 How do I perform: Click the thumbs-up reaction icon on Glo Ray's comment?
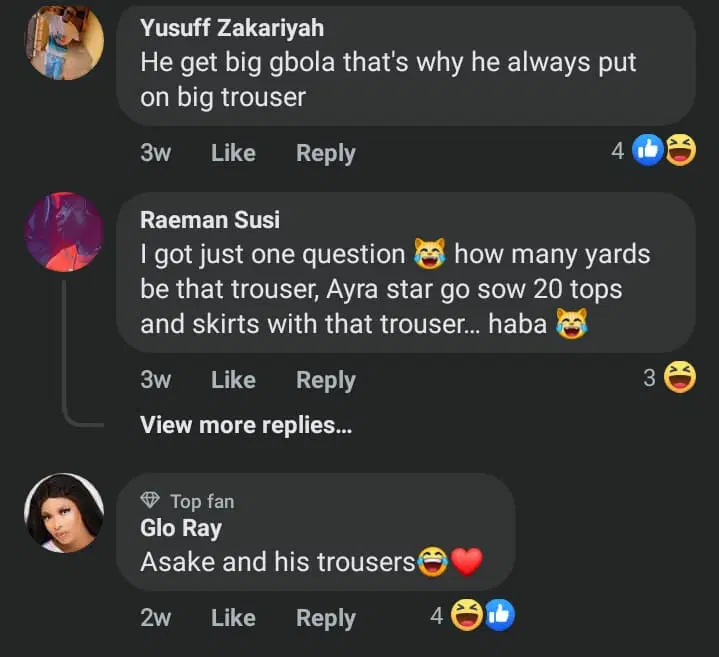point(498,616)
